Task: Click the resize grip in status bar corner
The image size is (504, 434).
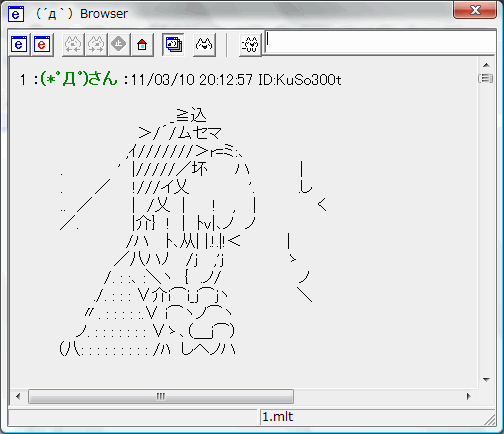Action: point(490,420)
